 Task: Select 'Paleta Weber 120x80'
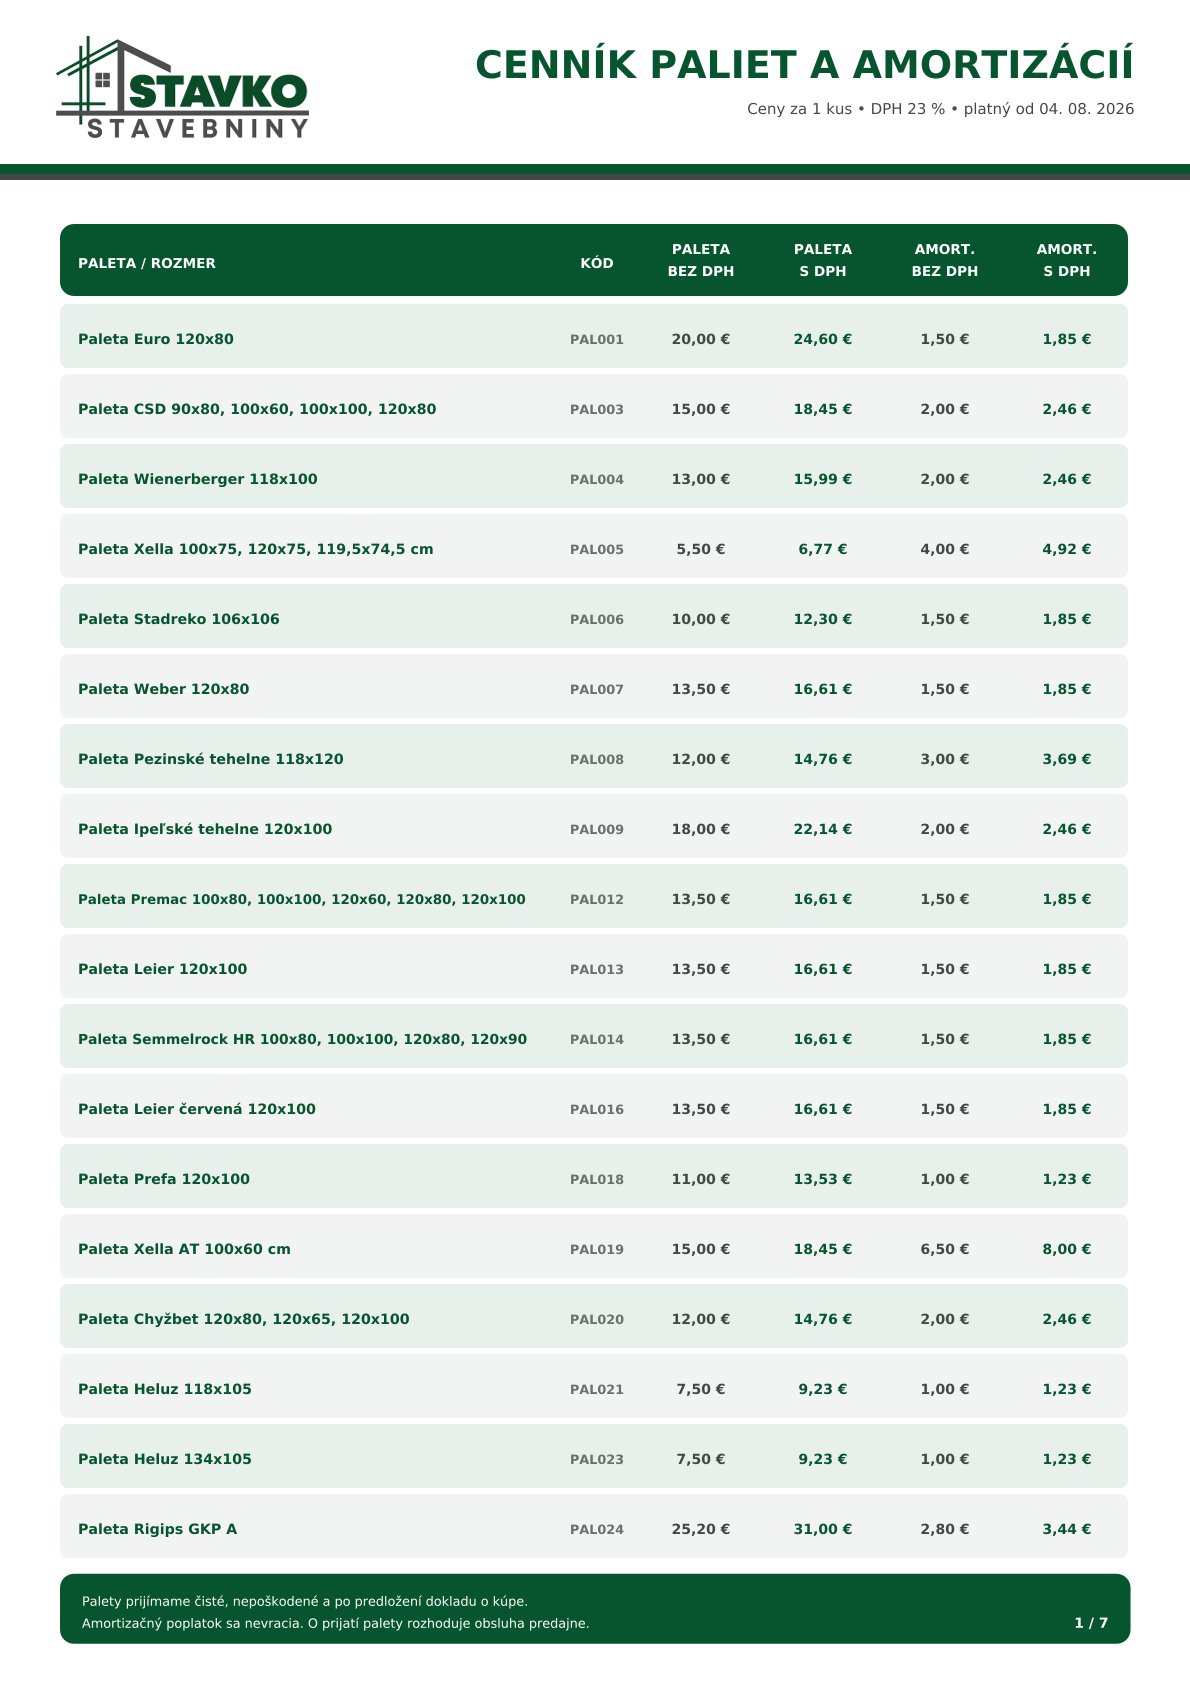pyautogui.click(x=164, y=689)
